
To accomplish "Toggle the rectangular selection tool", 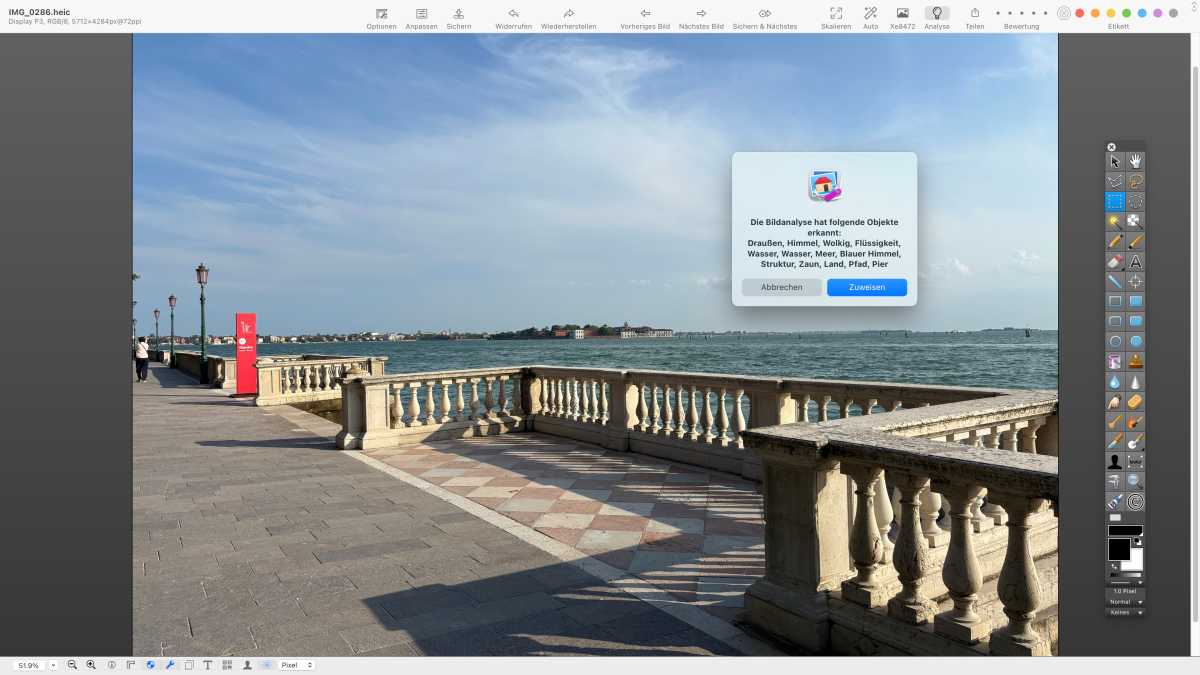I will pyautogui.click(x=1115, y=201).
